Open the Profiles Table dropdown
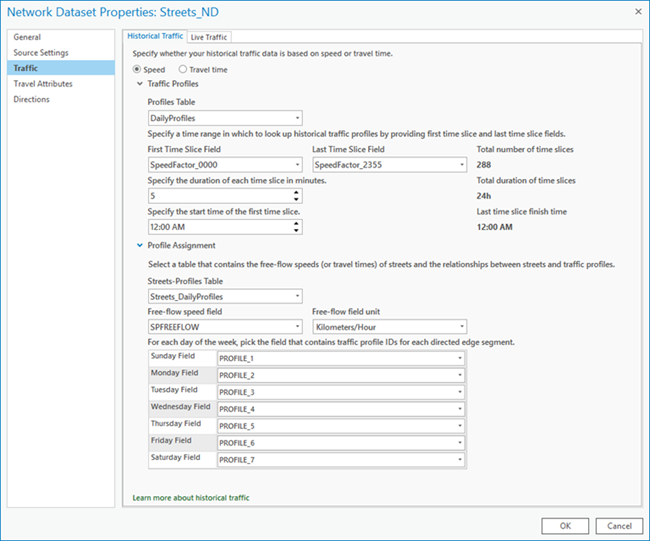Viewport: 650px width, 541px height. click(297, 118)
